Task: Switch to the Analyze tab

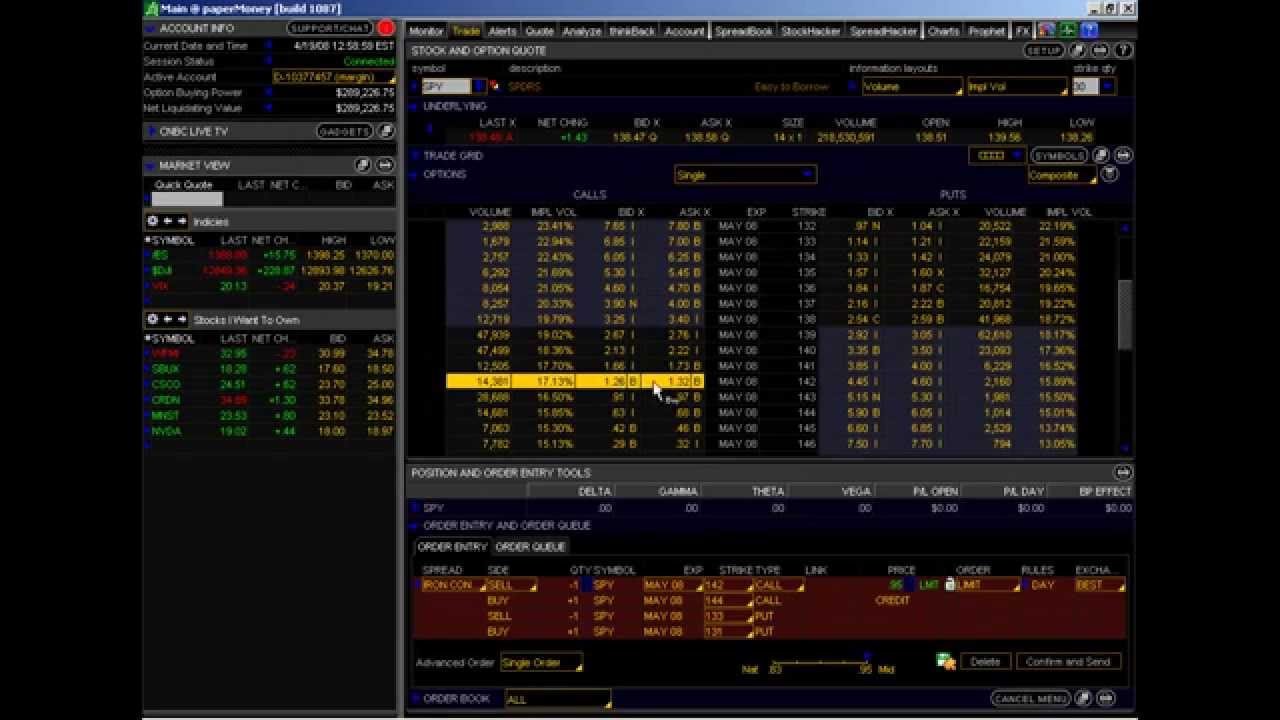Action: 581,31
